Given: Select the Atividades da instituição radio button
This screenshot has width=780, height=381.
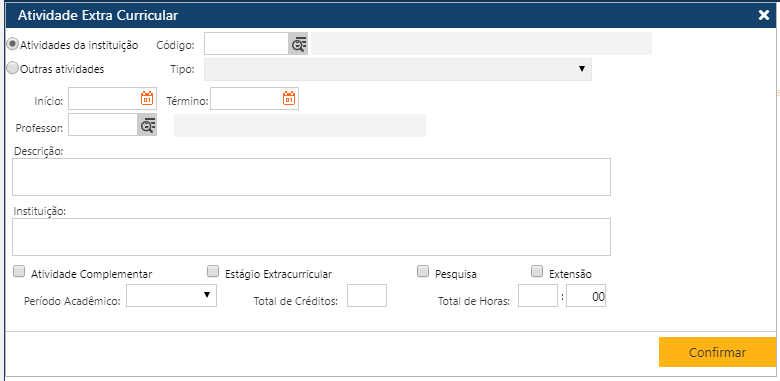Looking at the screenshot, I should tap(12, 44).
